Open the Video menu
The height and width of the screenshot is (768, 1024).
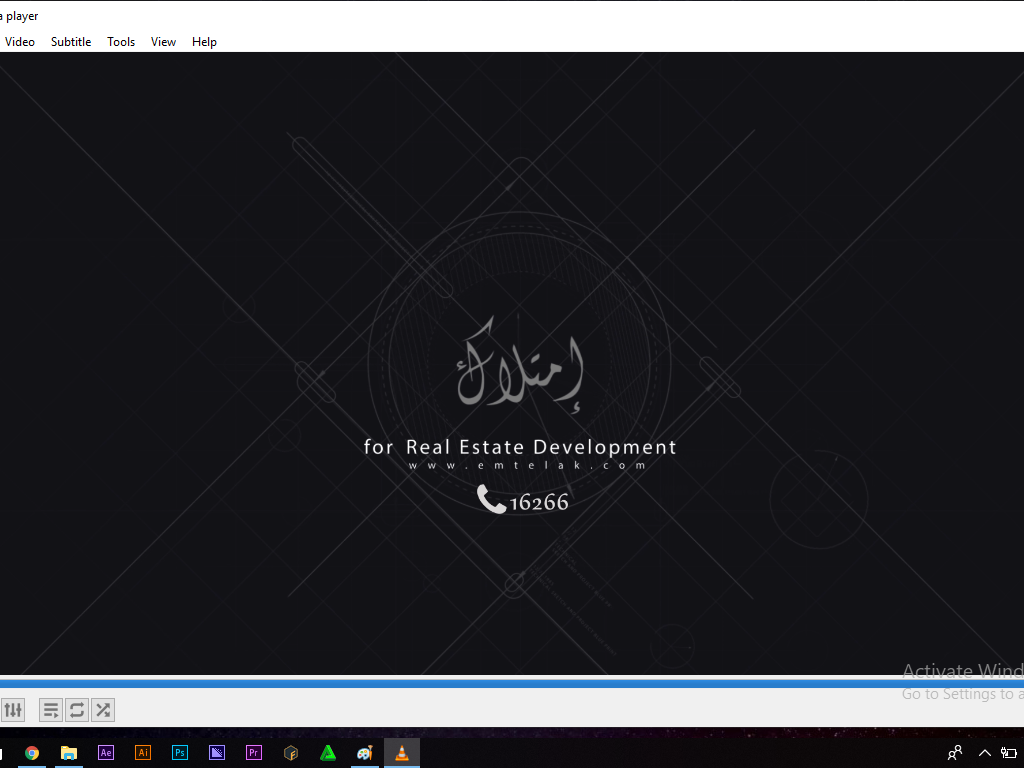coord(20,42)
